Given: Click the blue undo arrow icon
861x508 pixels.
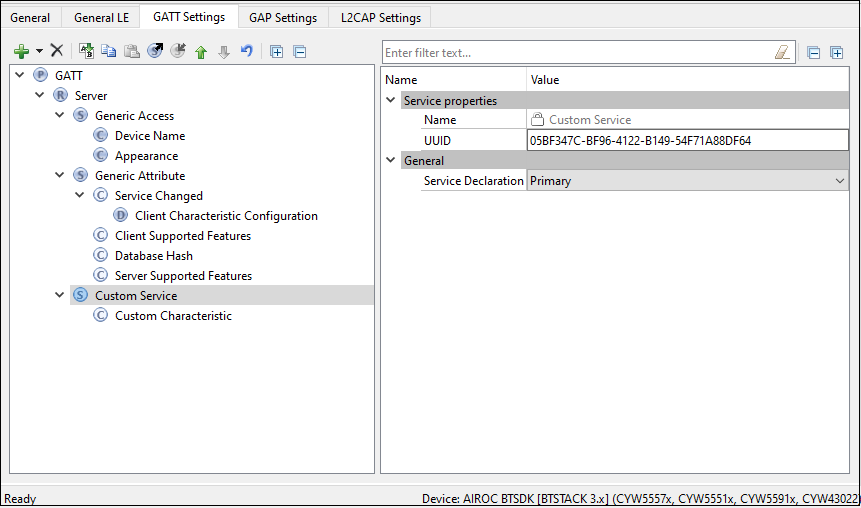Looking at the screenshot, I should coord(246,51).
